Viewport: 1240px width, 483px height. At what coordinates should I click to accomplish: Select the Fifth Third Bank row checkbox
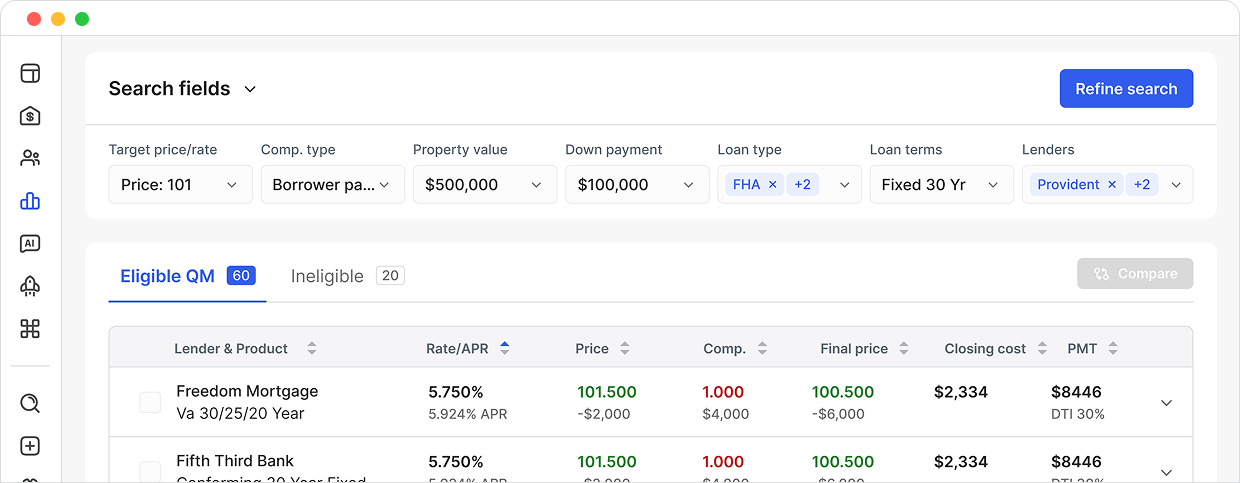coord(150,472)
